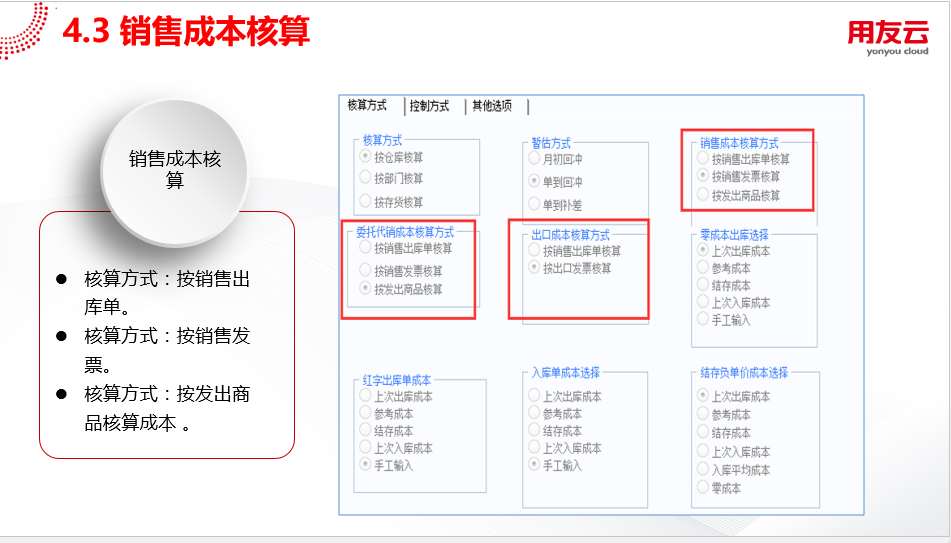Choose 单到补差 estimation option
The height and width of the screenshot is (543, 951).
tap(535, 204)
